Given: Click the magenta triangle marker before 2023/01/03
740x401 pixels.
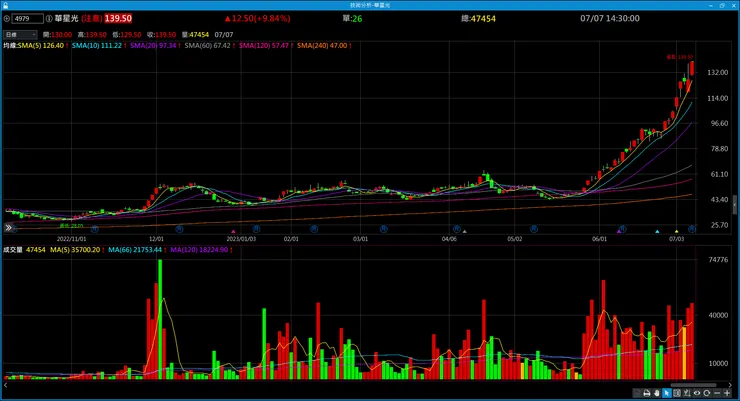Looking at the screenshot, I should click(x=233, y=232).
